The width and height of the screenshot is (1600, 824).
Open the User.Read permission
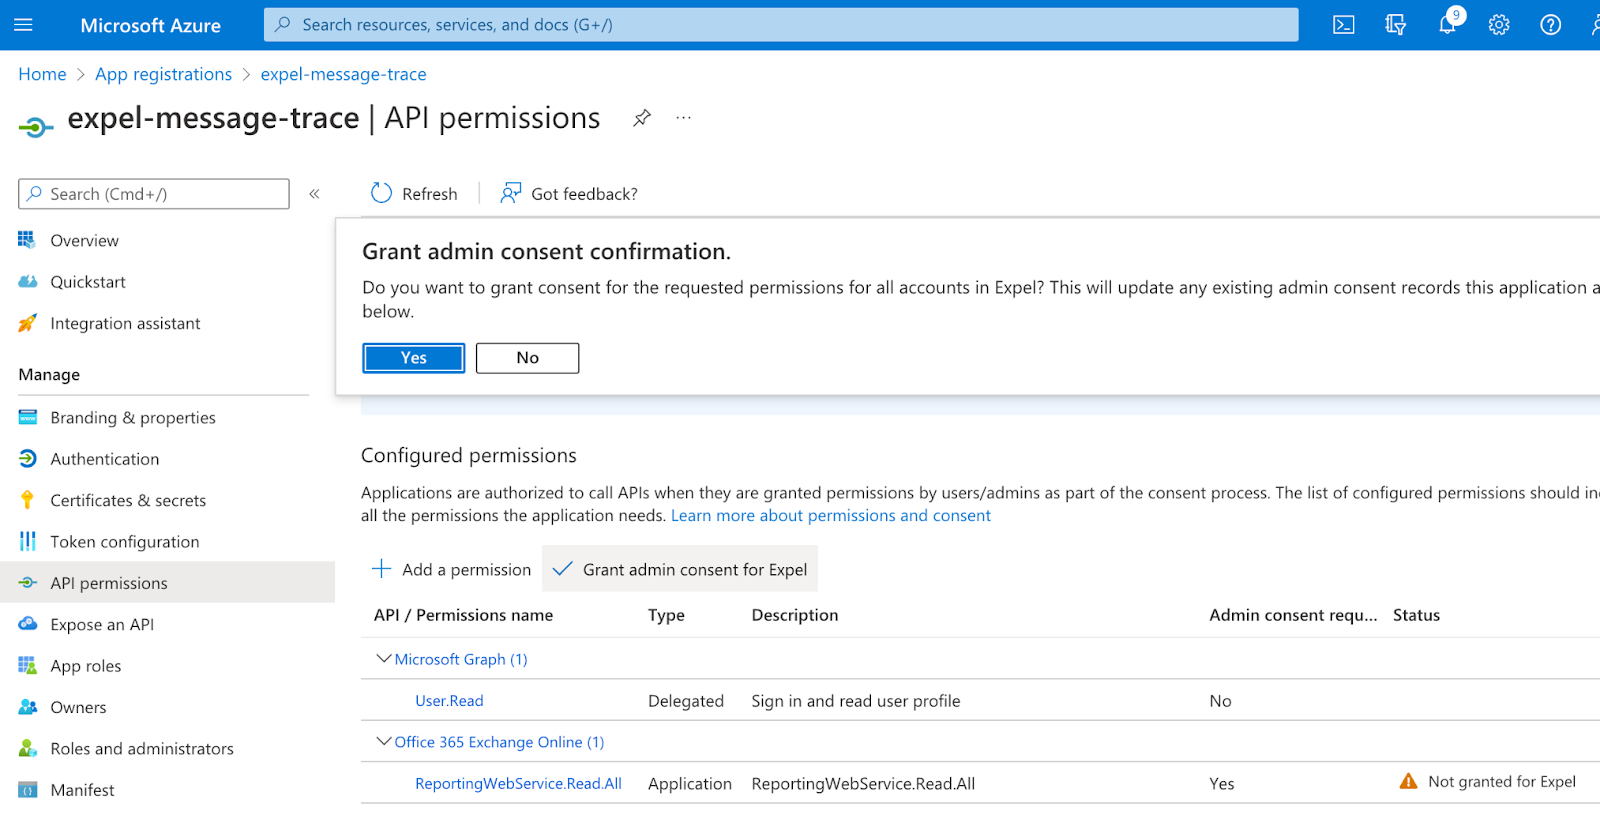pos(449,701)
